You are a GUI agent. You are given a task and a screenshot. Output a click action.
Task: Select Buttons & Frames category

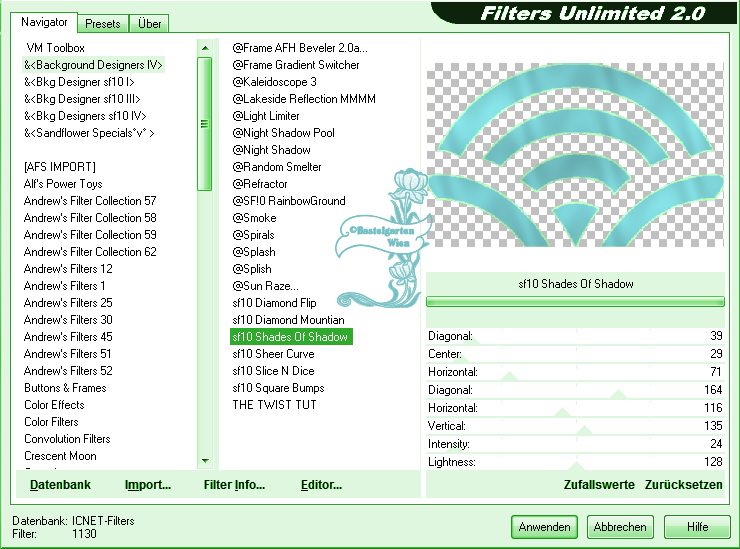click(65, 388)
